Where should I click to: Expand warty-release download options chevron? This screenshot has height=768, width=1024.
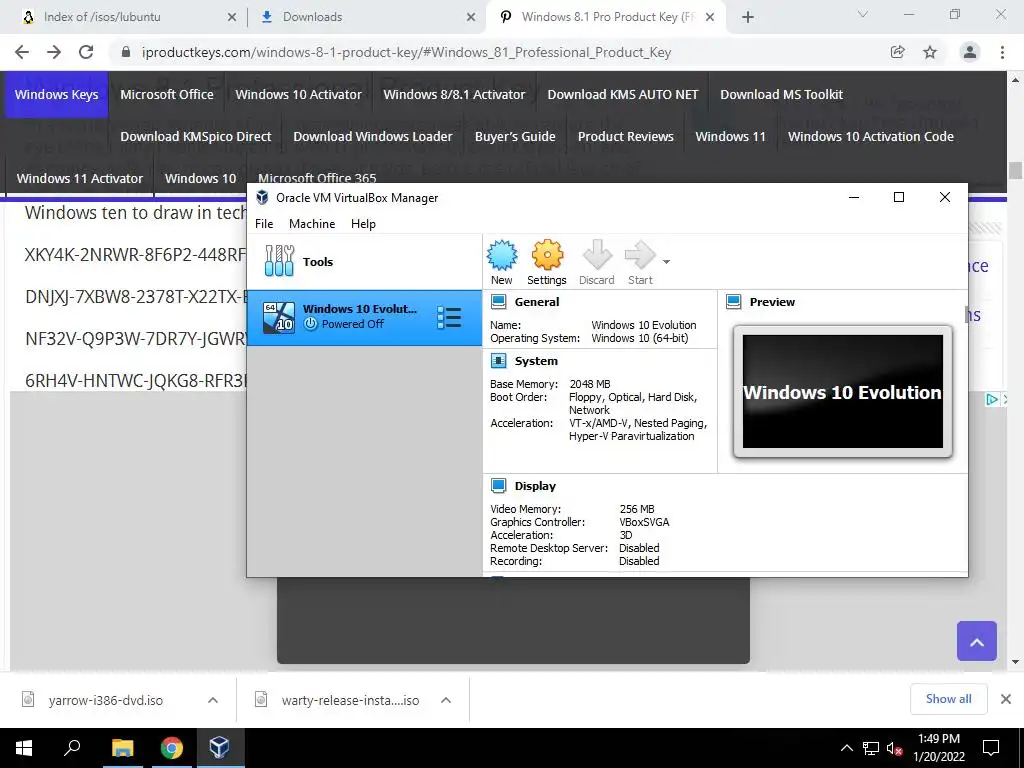click(446, 700)
